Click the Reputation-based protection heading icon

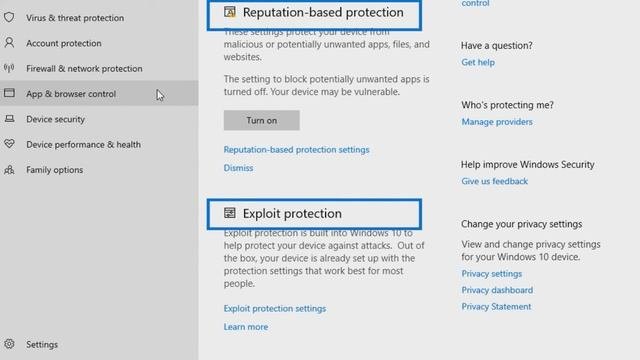(x=230, y=12)
